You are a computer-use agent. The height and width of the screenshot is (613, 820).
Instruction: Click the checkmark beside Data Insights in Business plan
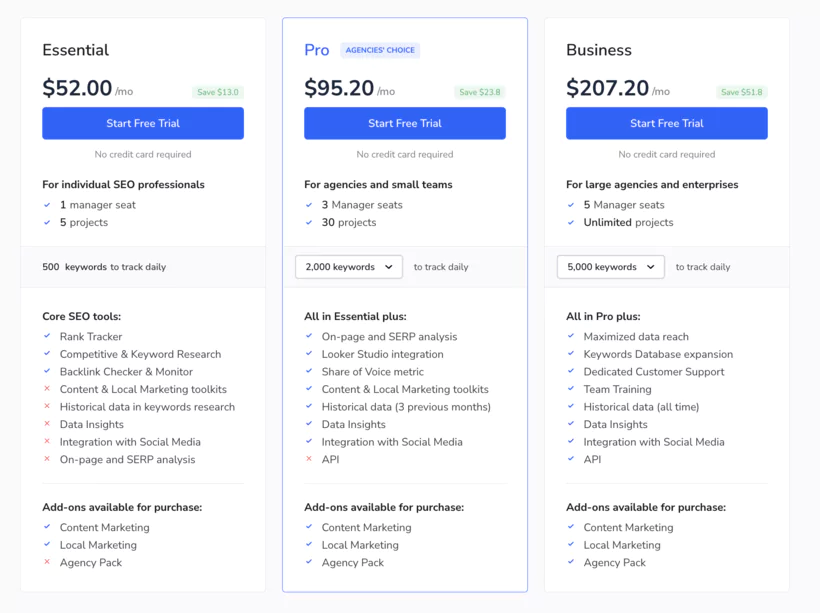click(573, 424)
